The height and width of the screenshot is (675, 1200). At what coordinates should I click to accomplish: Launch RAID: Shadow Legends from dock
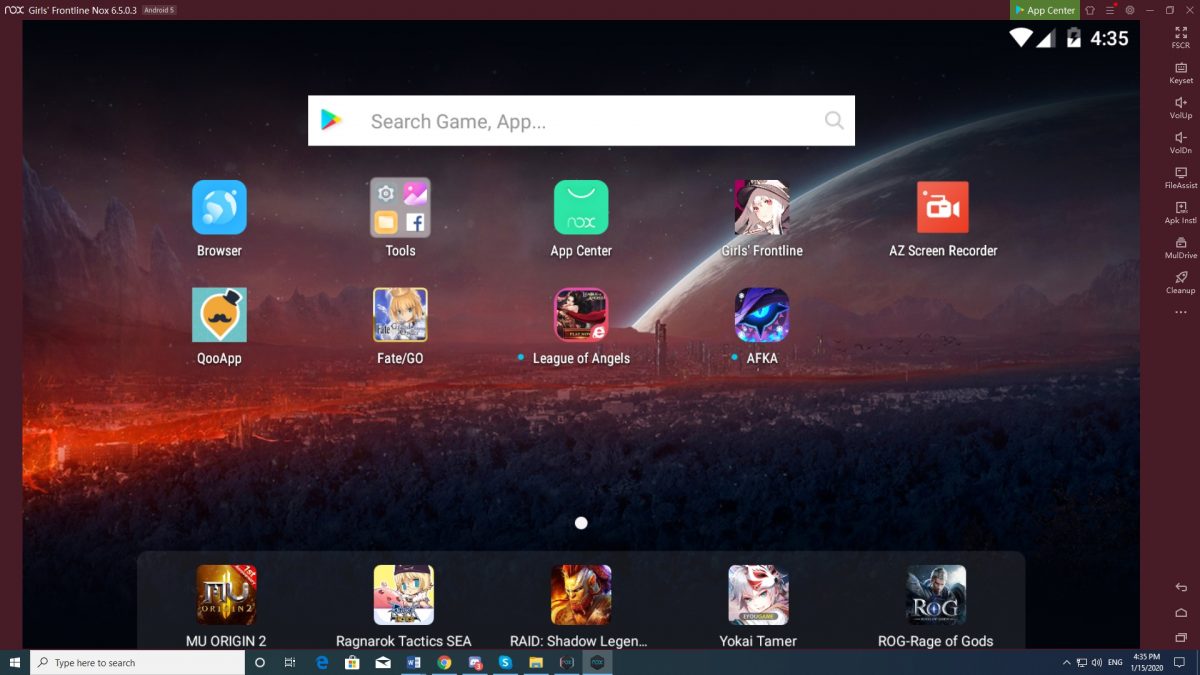click(581, 595)
